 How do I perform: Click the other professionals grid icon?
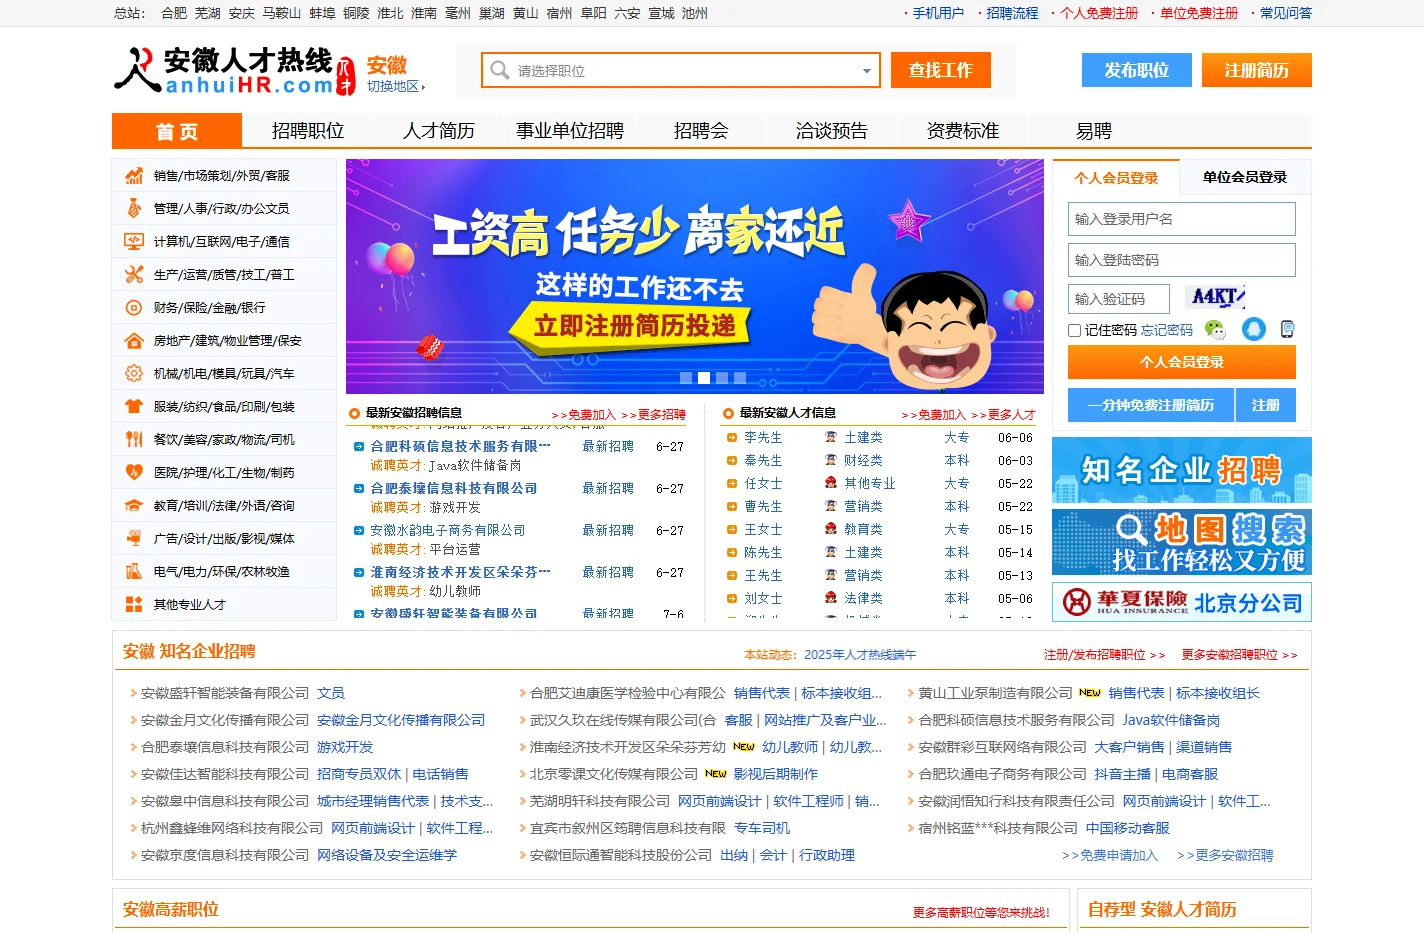click(x=133, y=605)
